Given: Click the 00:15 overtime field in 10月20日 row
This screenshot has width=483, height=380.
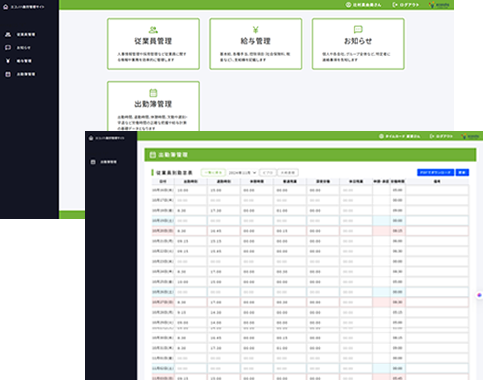Looking at the screenshot, I should (290, 231).
